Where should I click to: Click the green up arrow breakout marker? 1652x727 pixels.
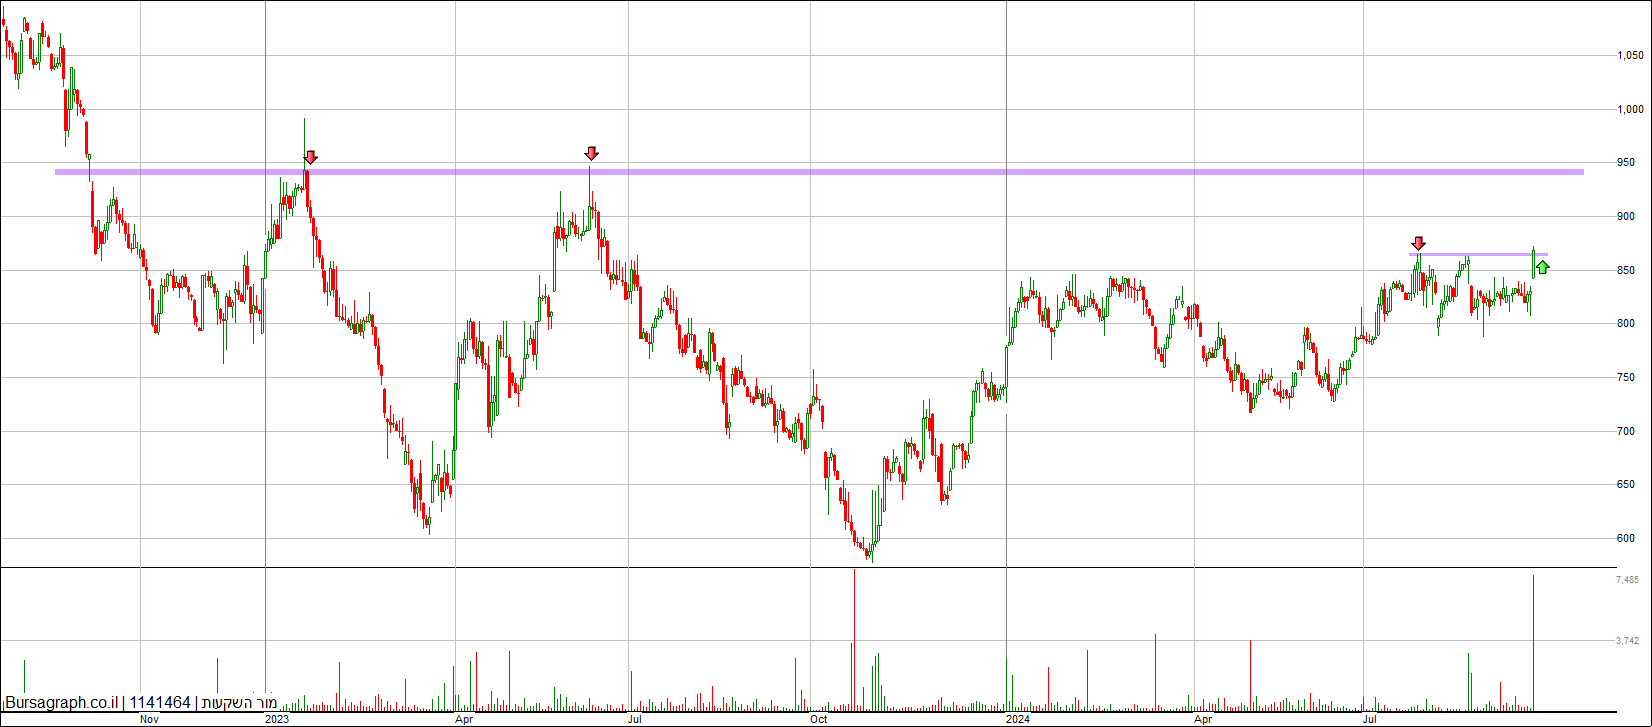pyautogui.click(x=1543, y=267)
